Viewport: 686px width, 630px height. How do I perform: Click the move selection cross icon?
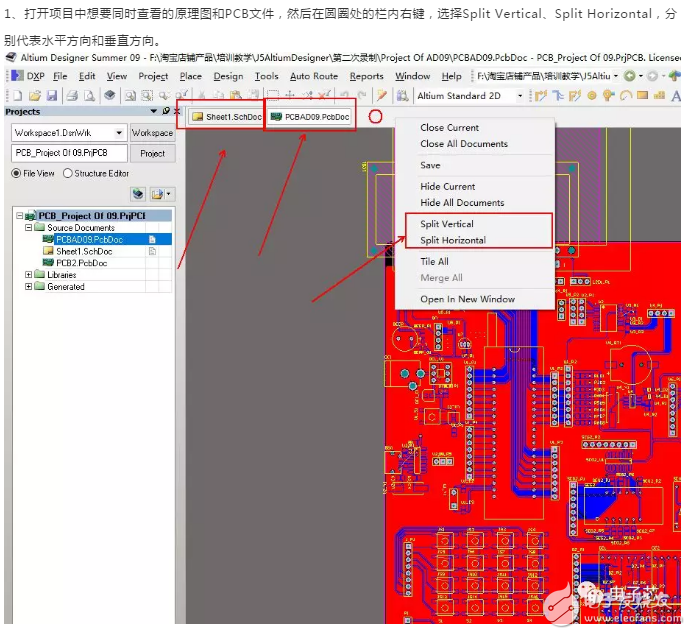tap(290, 95)
